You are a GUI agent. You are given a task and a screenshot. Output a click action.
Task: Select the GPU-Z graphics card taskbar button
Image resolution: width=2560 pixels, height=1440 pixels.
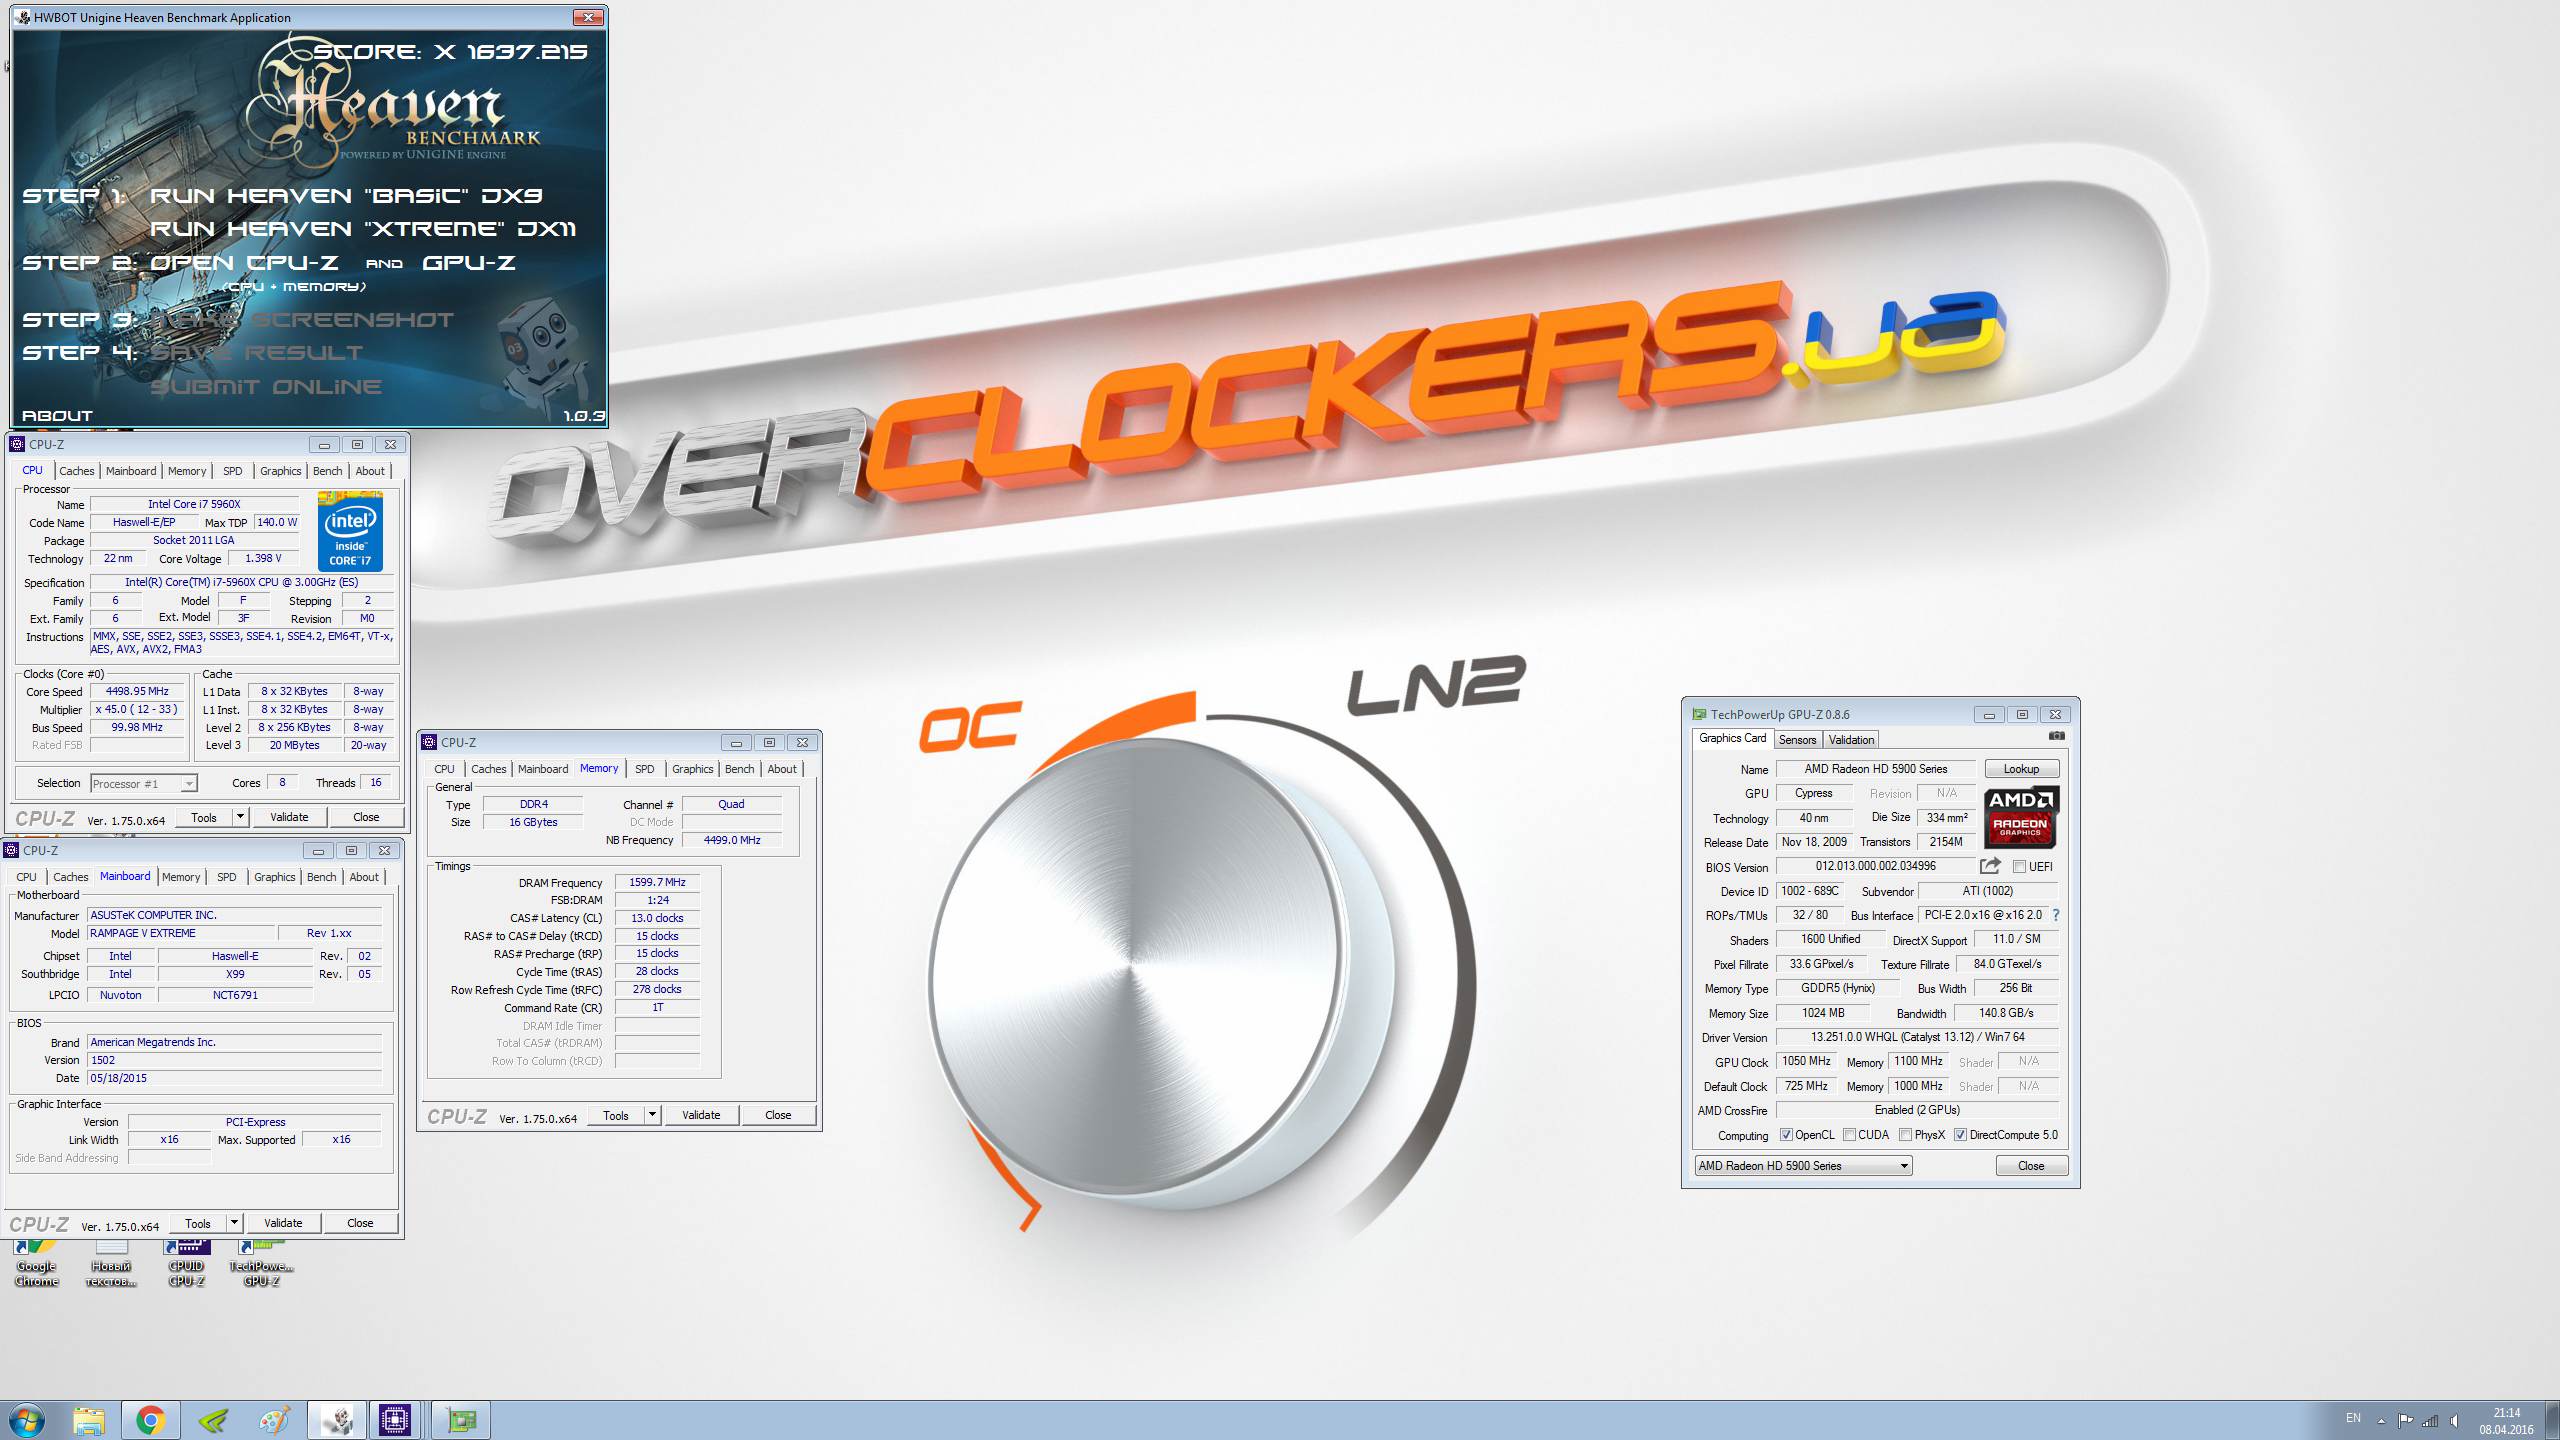tap(461, 1420)
